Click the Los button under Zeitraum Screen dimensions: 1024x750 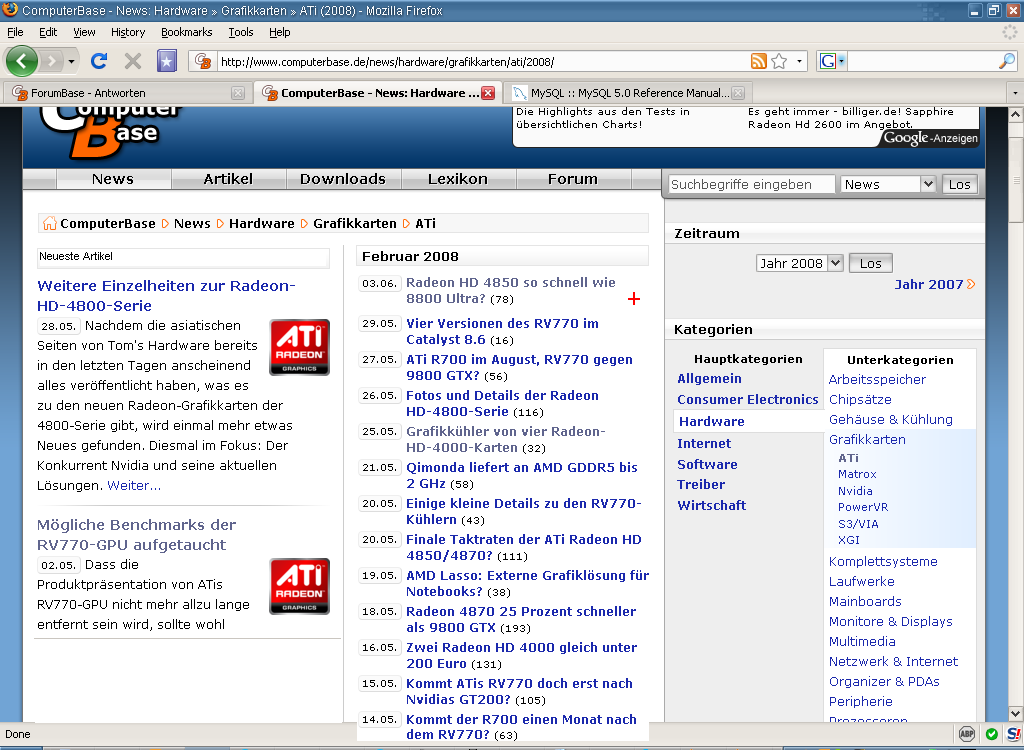871,263
